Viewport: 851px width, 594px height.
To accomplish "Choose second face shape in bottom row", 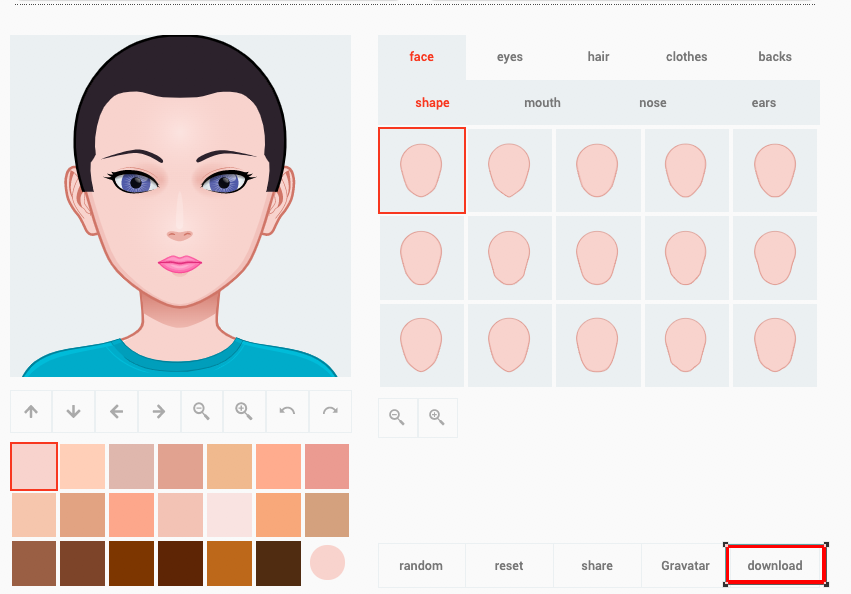I will click(510, 345).
